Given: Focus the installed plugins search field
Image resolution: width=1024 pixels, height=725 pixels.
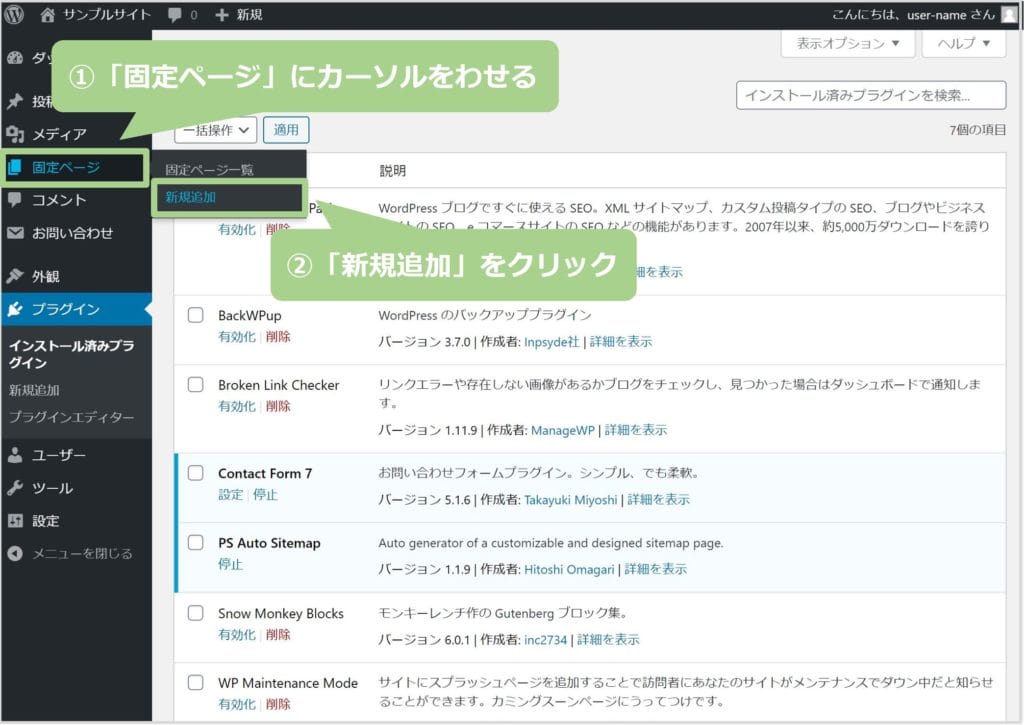Looking at the screenshot, I should click(x=871, y=95).
